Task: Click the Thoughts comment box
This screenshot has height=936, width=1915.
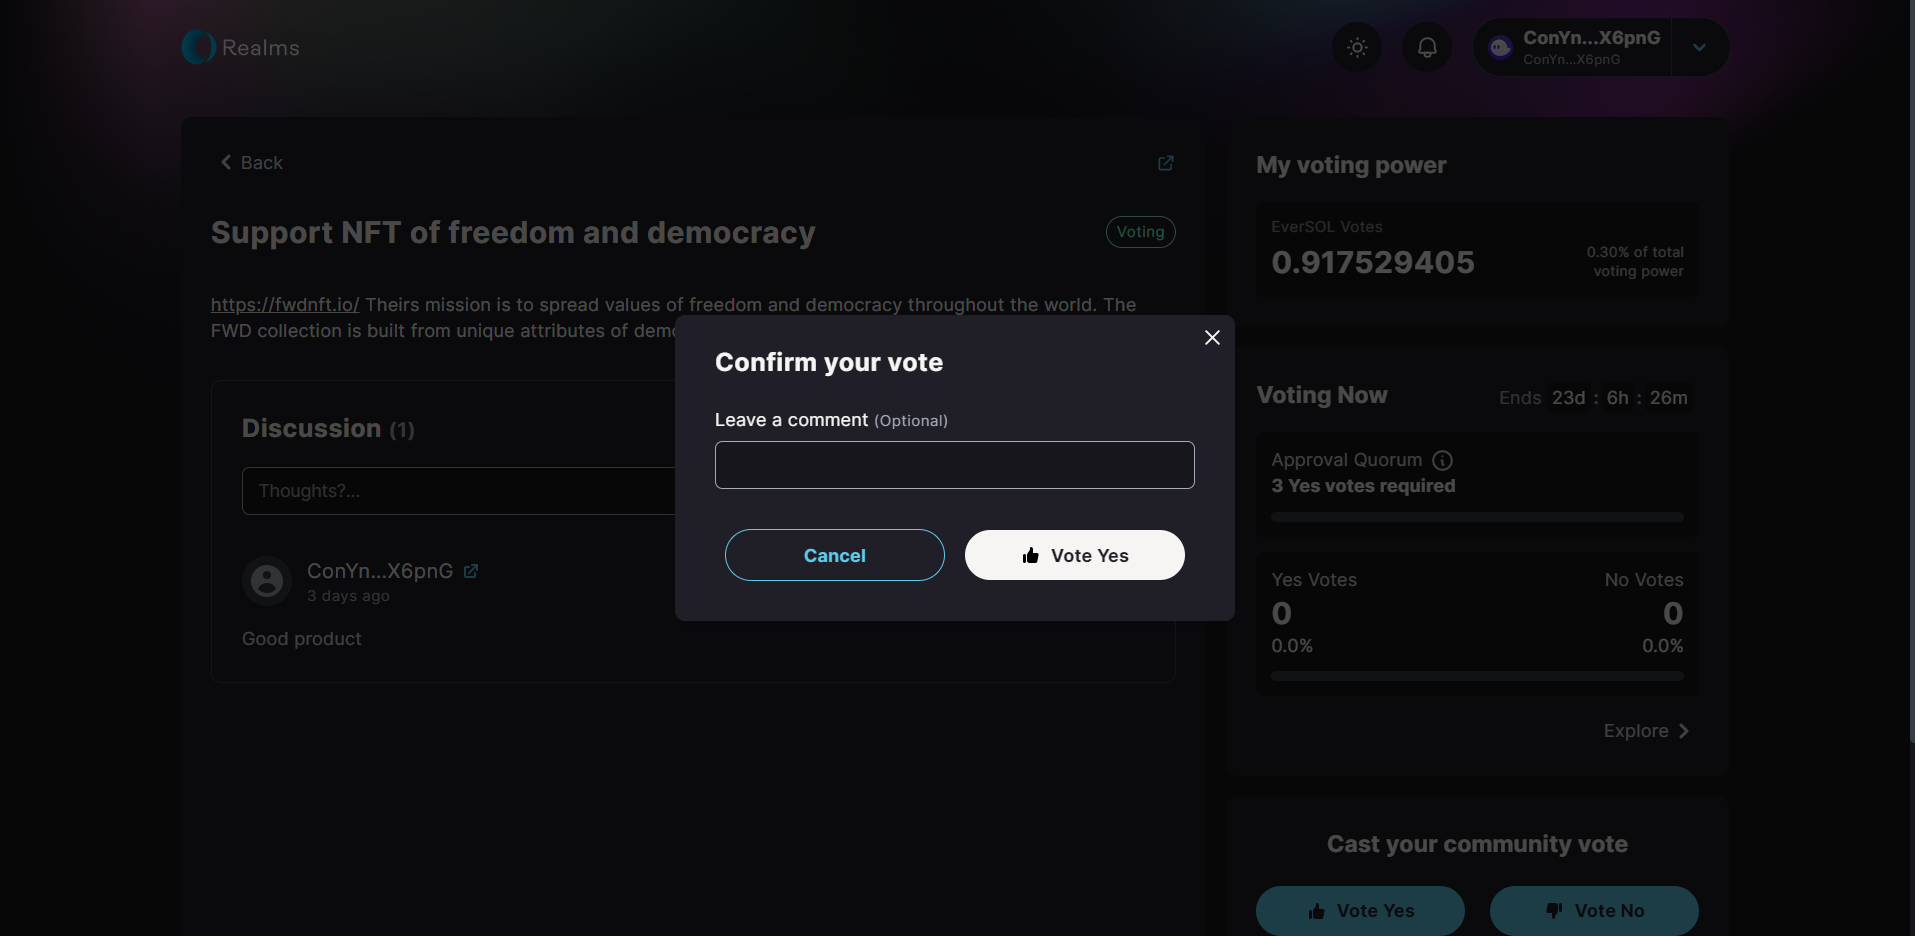Action: 459,491
